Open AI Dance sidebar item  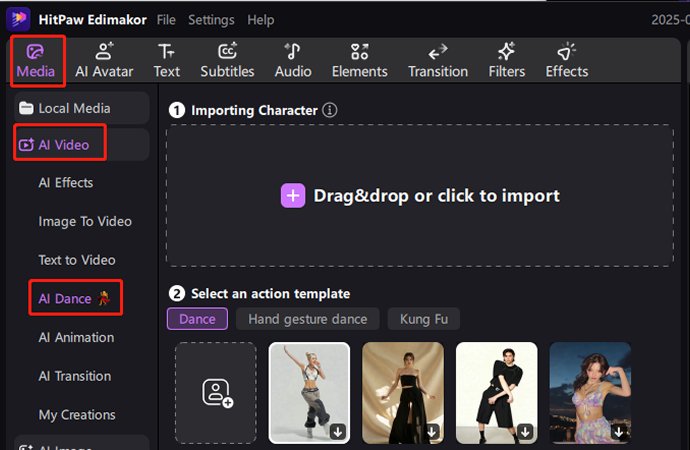[74, 299]
